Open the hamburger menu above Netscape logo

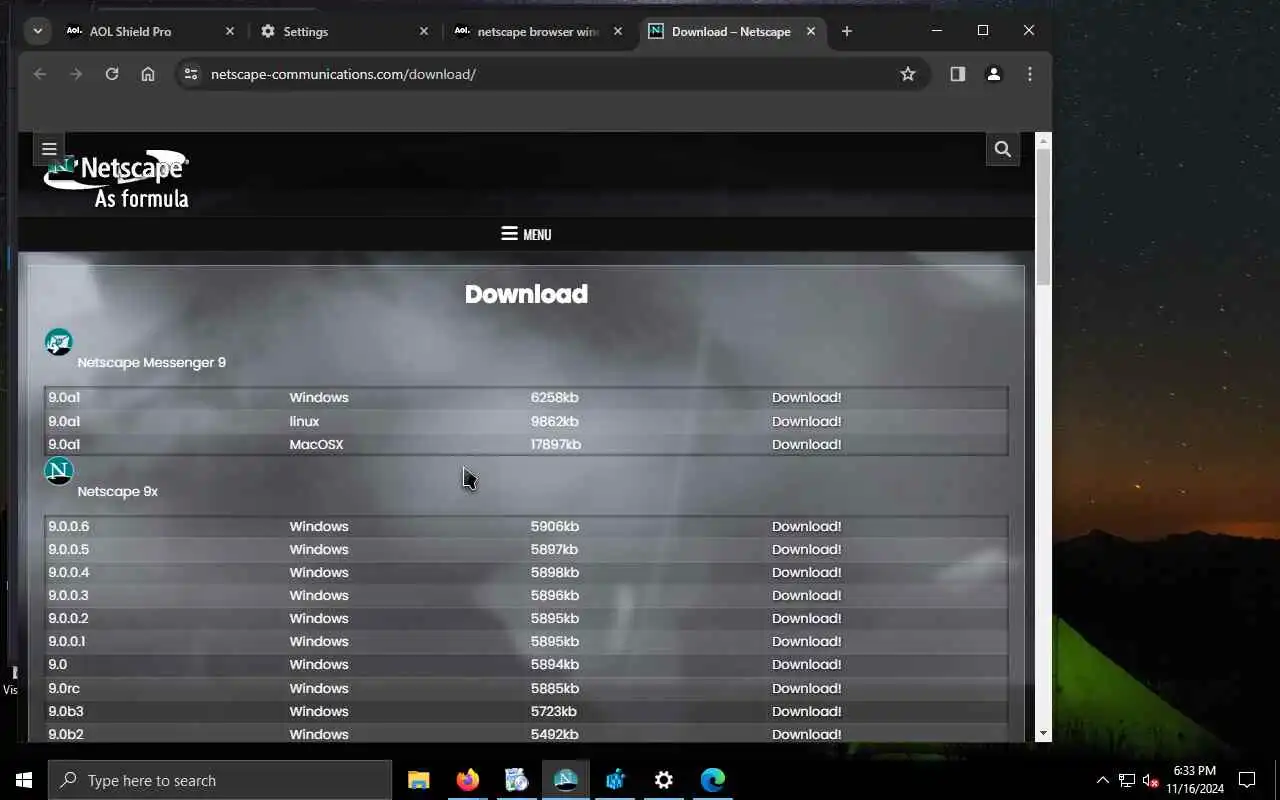tap(49, 149)
